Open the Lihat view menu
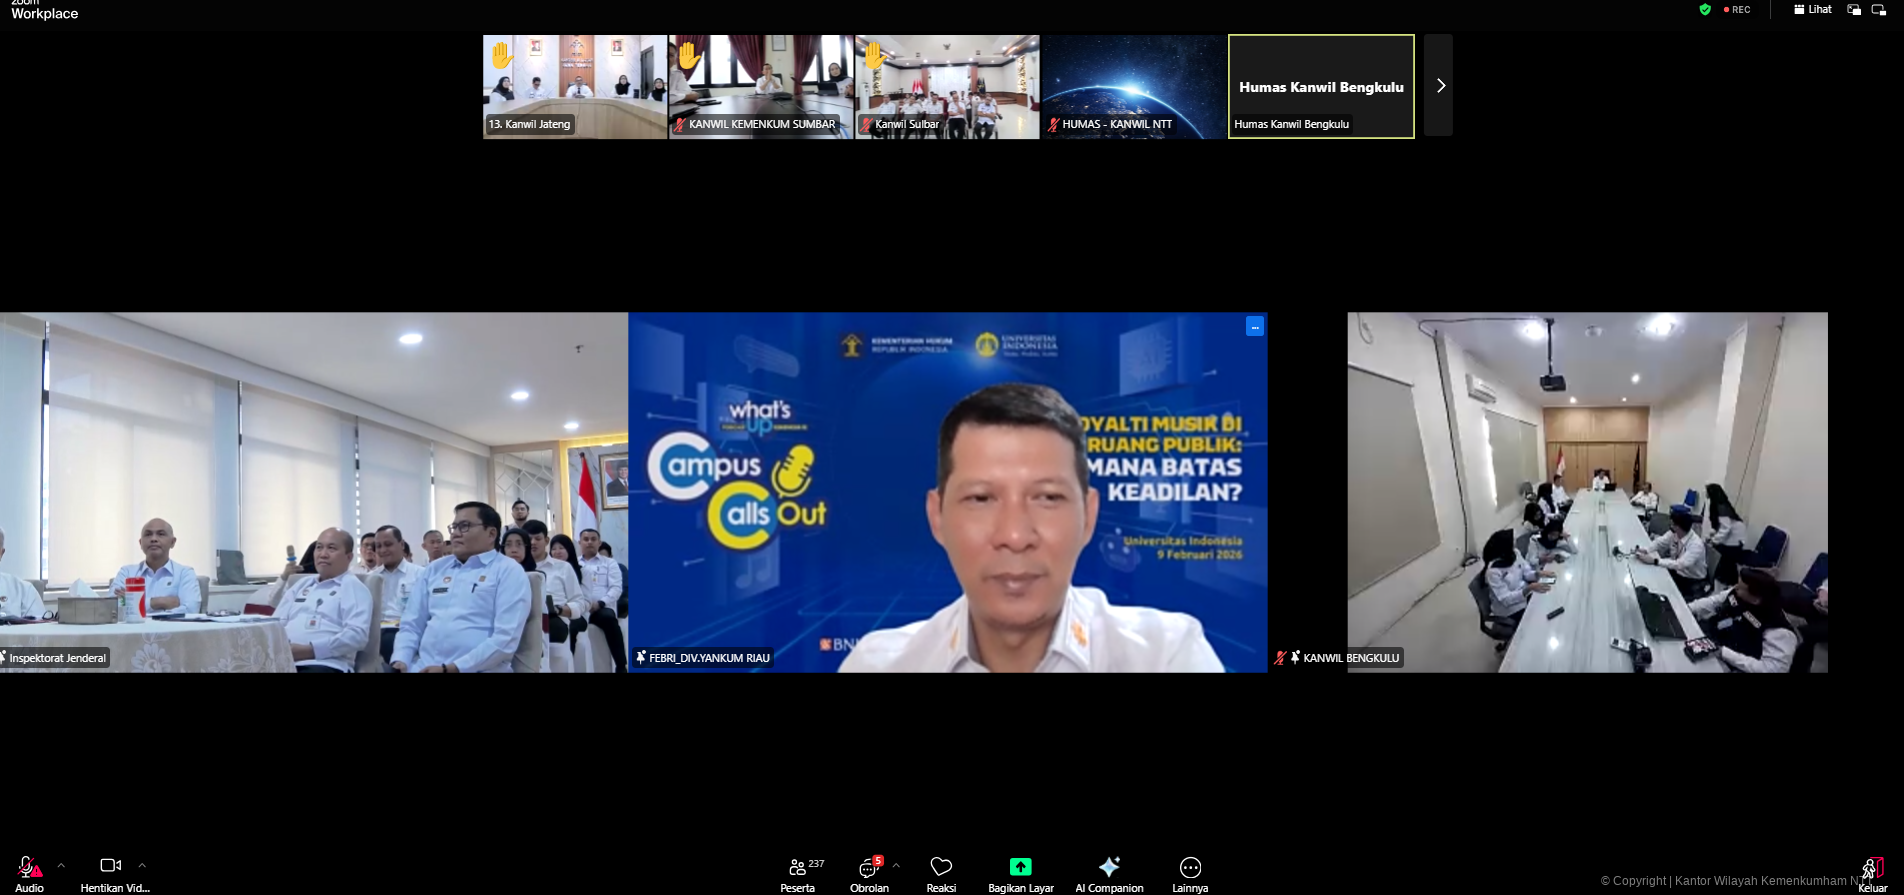Image resolution: width=1904 pixels, height=895 pixels. (1813, 9)
